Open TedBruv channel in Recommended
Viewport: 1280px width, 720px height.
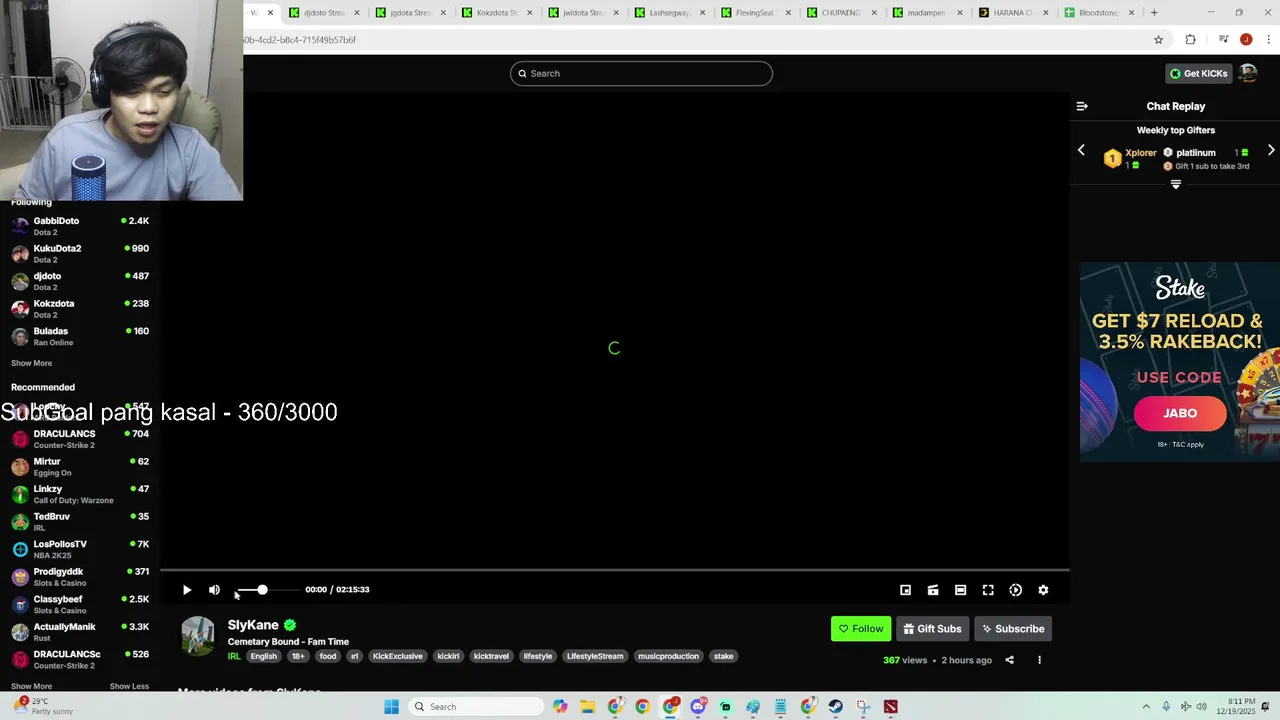(80, 522)
